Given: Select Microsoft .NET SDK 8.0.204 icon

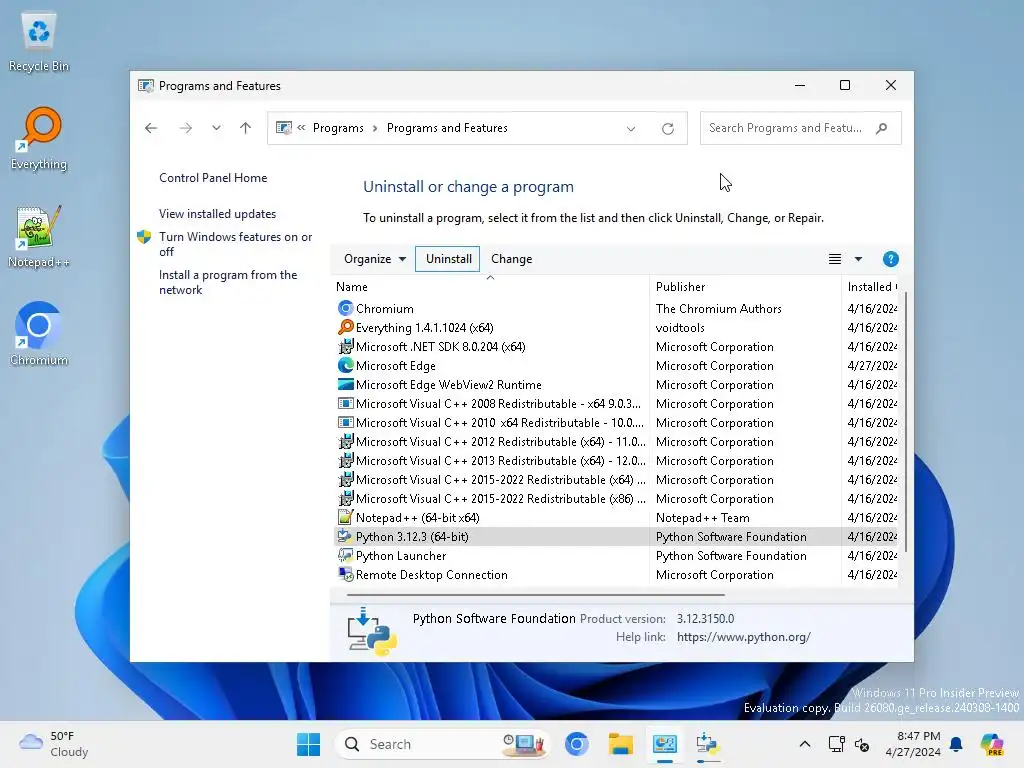Looking at the screenshot, I should click(345, 346).
